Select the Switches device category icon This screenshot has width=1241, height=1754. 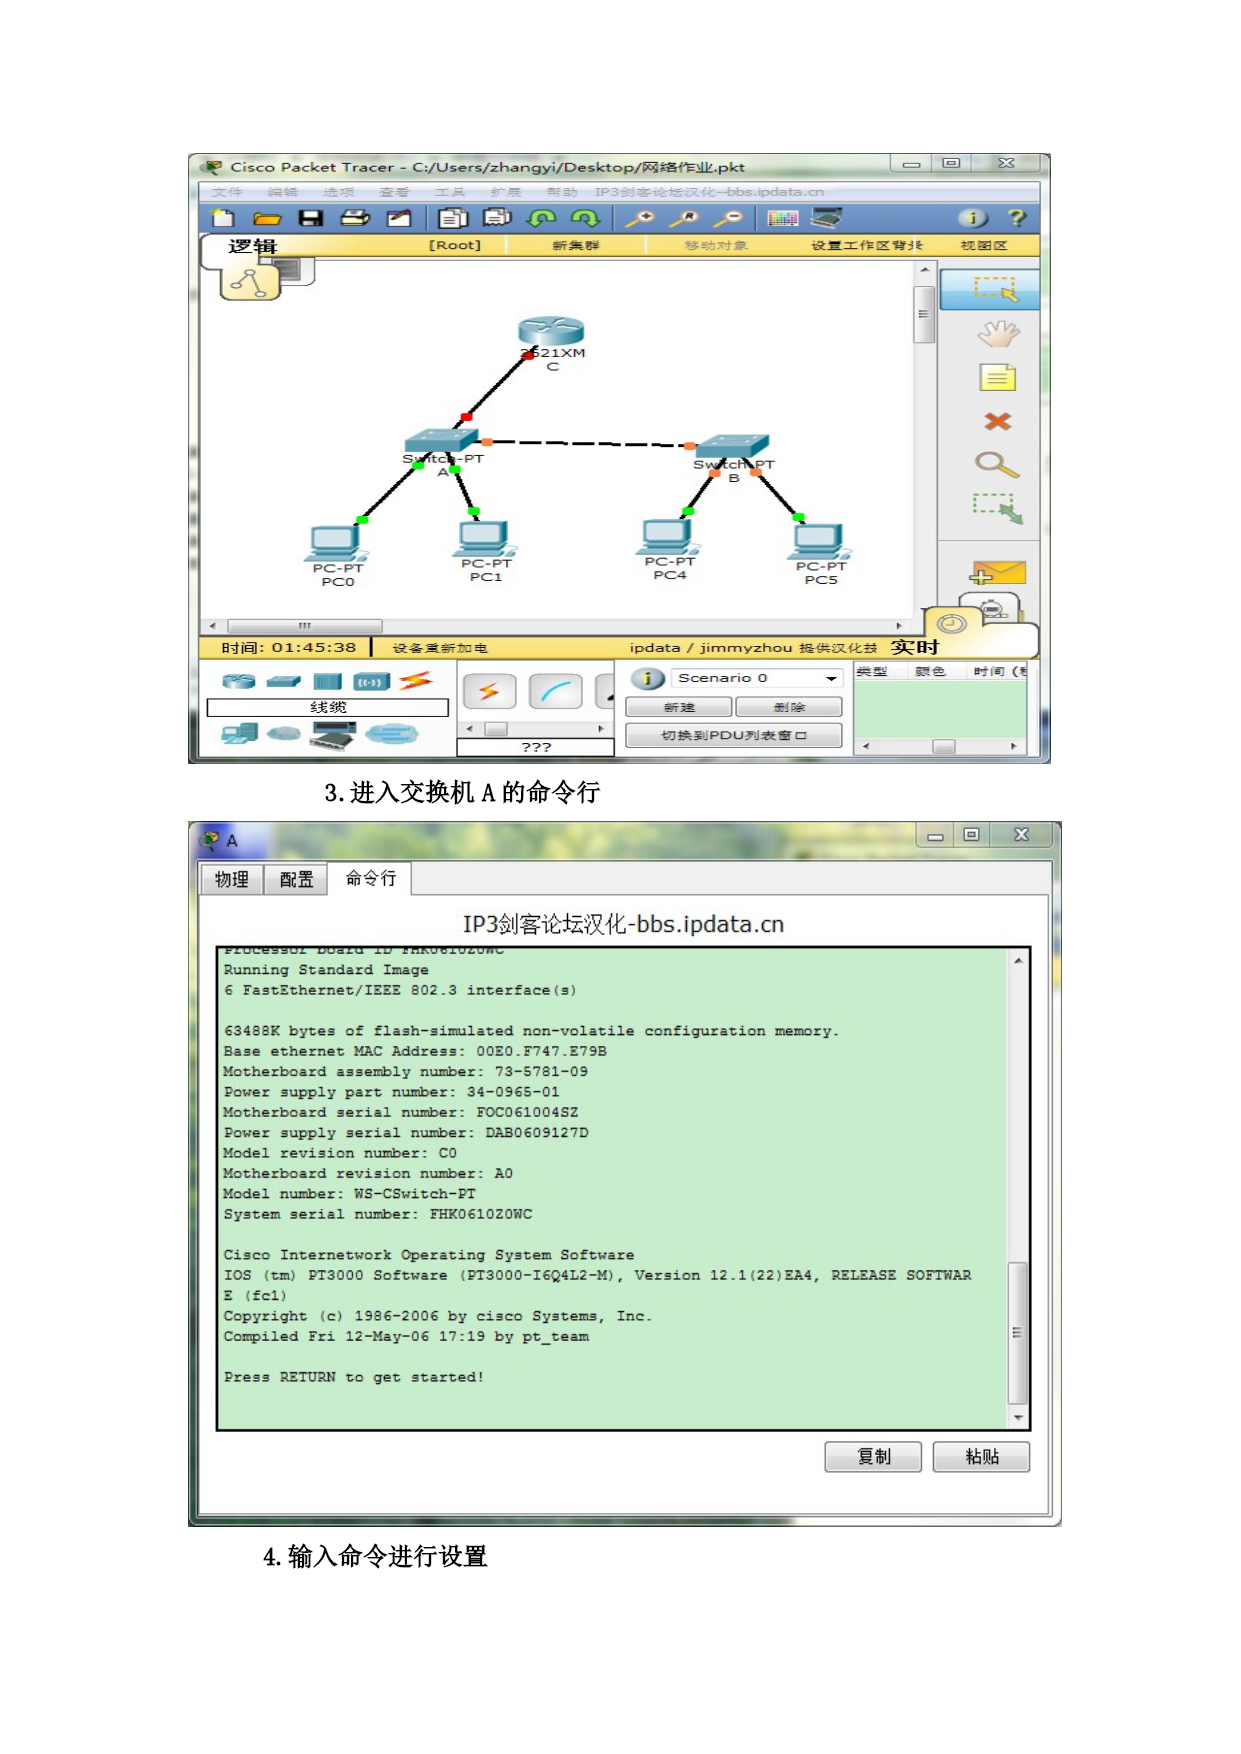tap(284, 682)
